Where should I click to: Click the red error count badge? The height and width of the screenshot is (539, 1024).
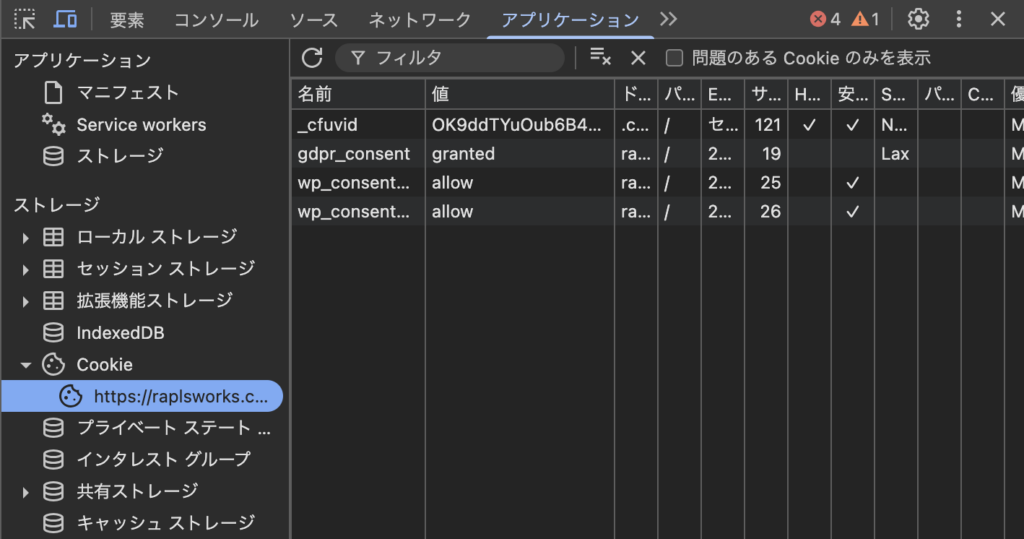click(825, 20)
